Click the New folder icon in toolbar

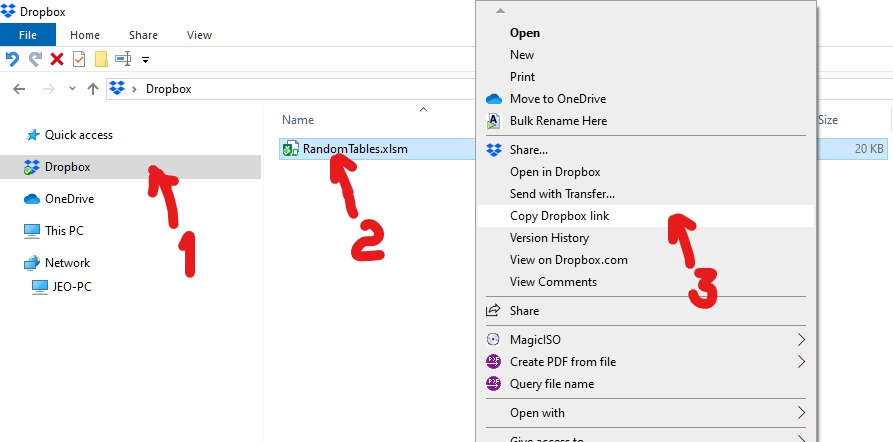[x=101, y=59]
